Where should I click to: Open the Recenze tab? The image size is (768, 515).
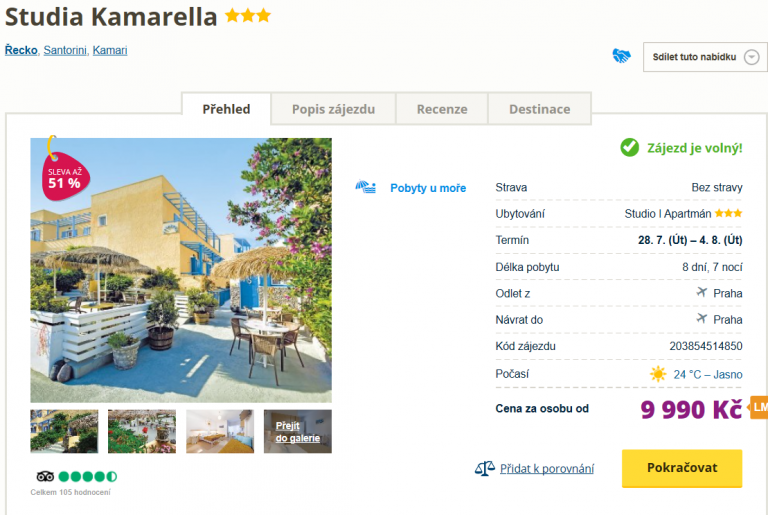pyautogui.click(x=442, y=109)
